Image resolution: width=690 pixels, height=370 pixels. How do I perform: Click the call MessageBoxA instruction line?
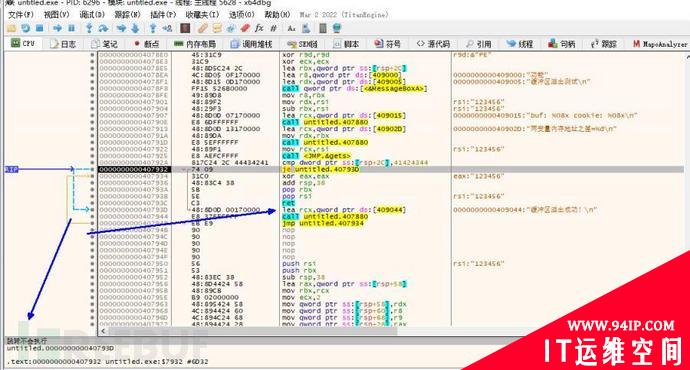click(x=355, y=88)
